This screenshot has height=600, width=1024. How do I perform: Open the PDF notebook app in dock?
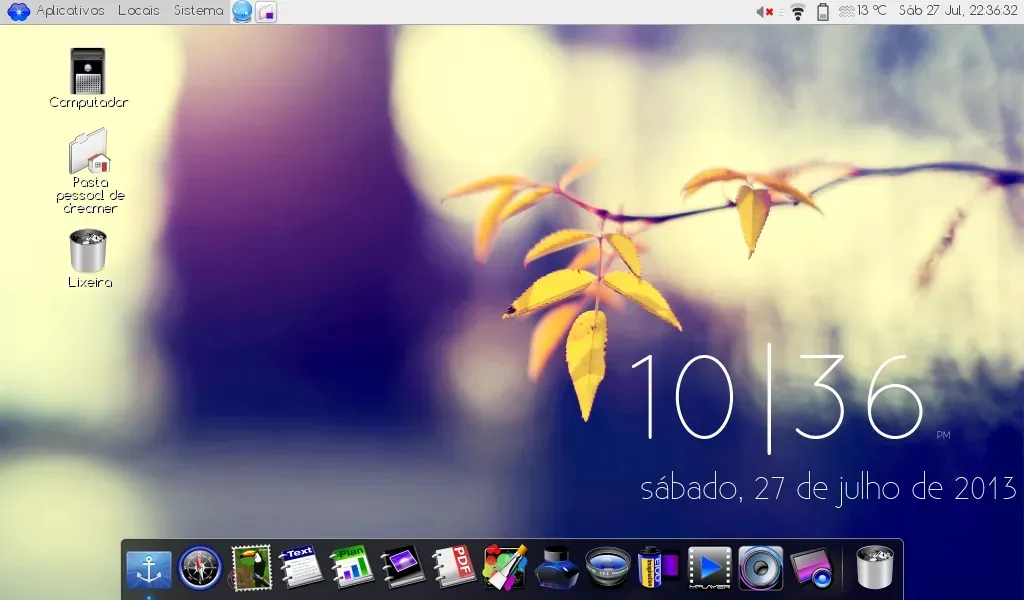(x=454, y=569)
